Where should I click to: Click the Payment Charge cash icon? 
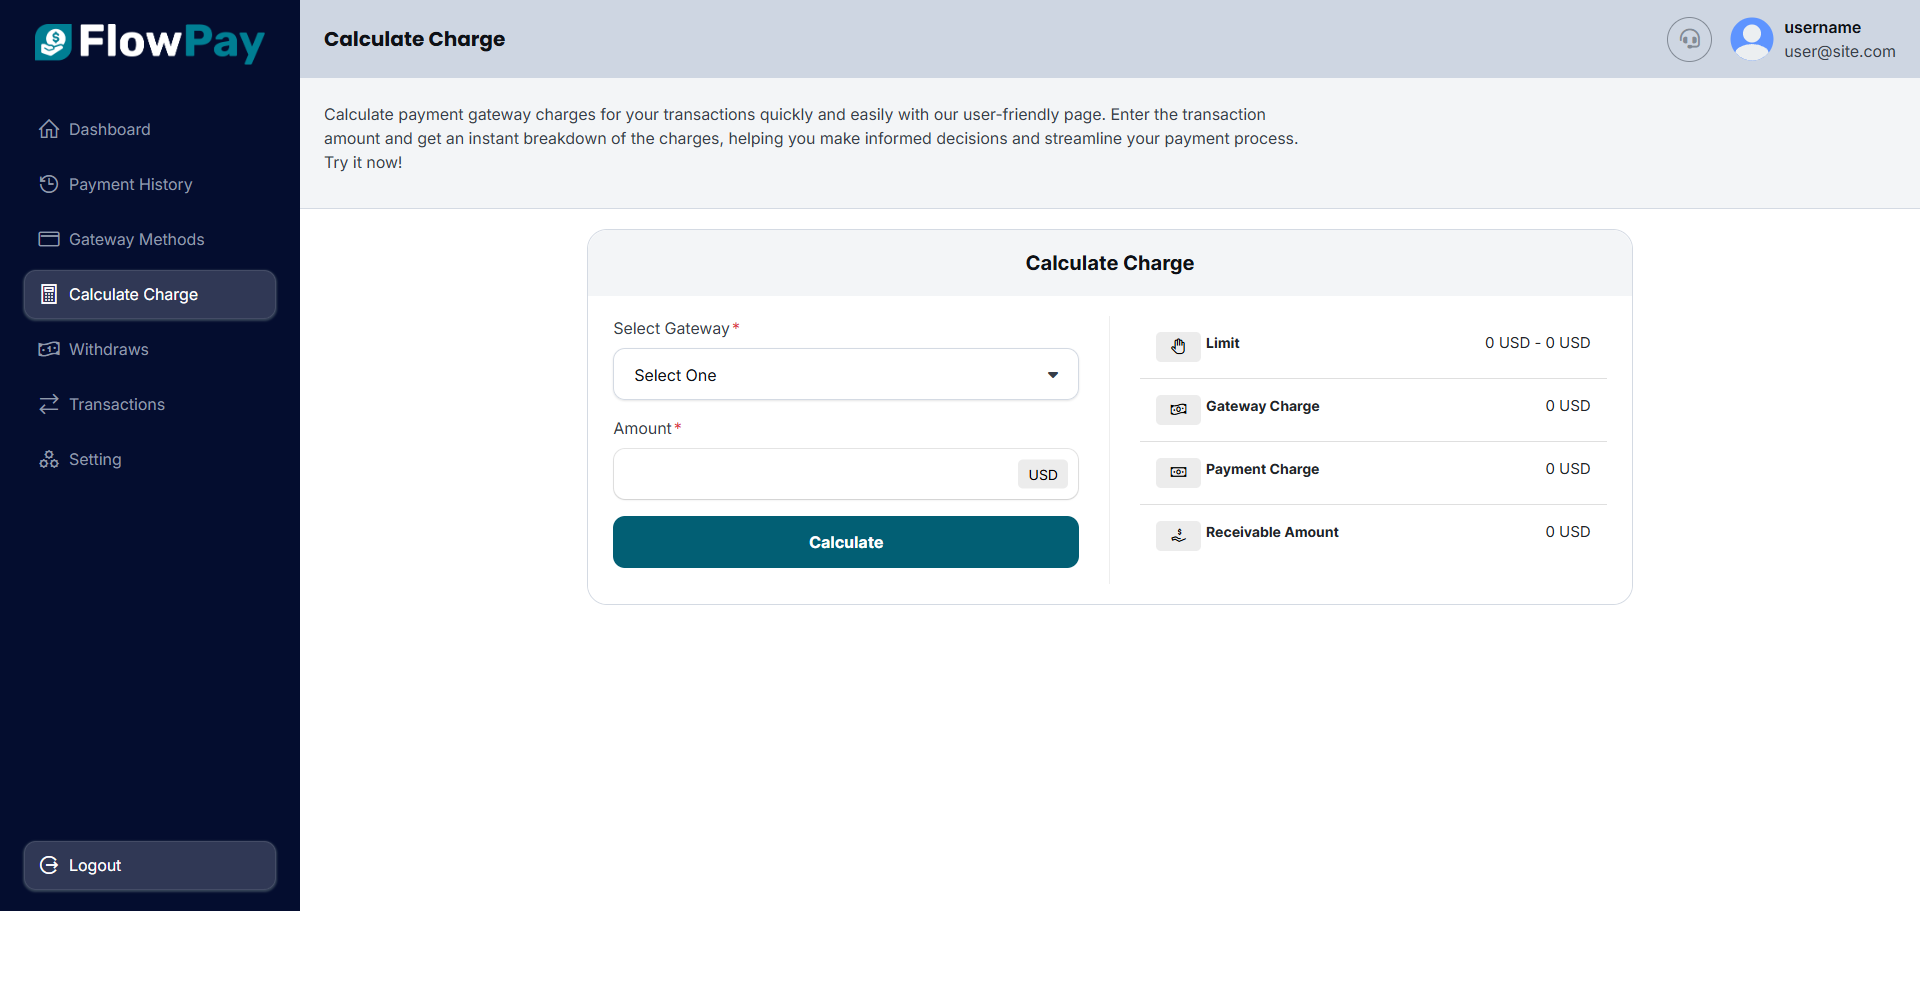coord(1178,472)
